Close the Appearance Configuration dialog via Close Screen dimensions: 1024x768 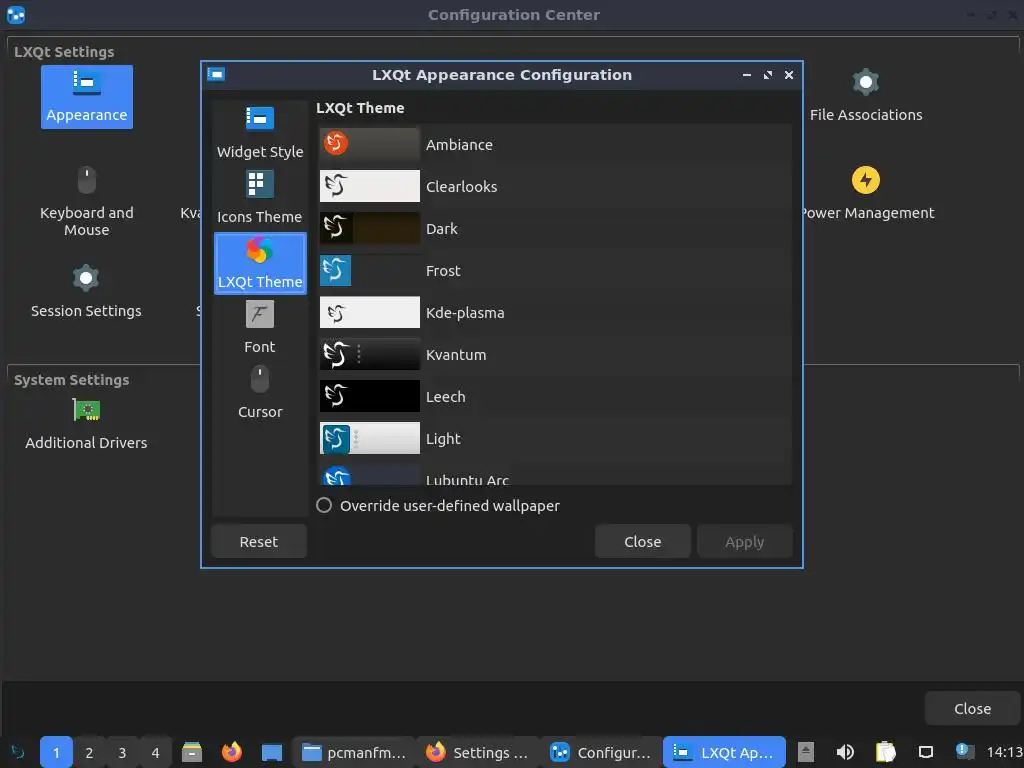pos(643,541)
